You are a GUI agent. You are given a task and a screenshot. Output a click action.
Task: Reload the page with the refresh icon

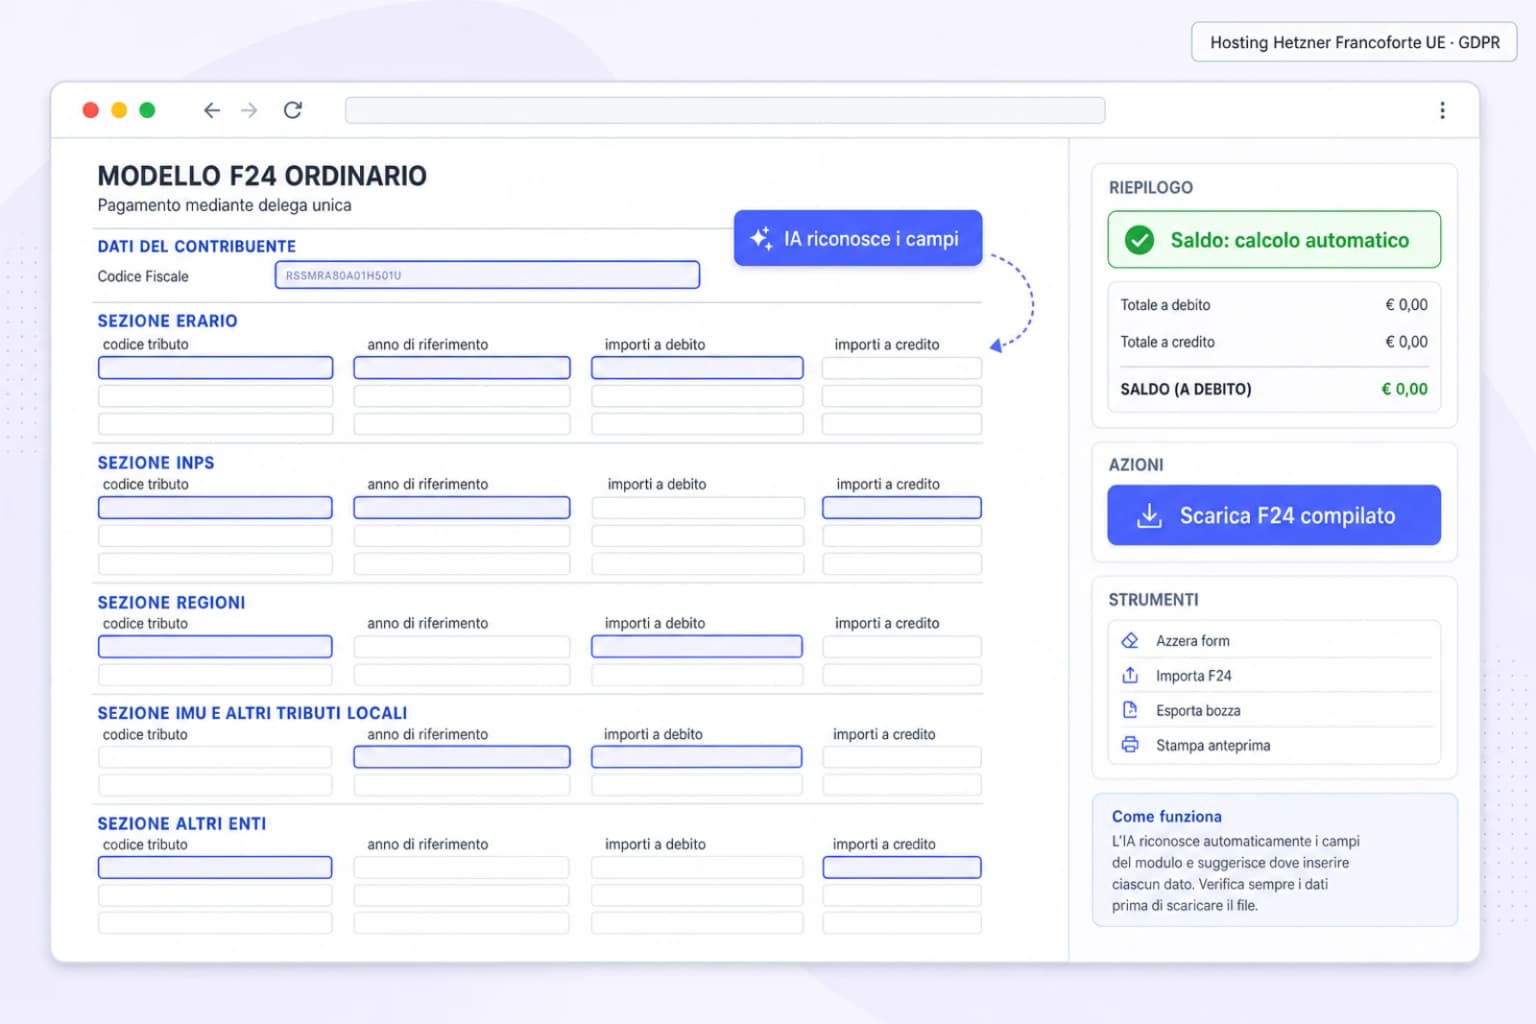point(293,110)
